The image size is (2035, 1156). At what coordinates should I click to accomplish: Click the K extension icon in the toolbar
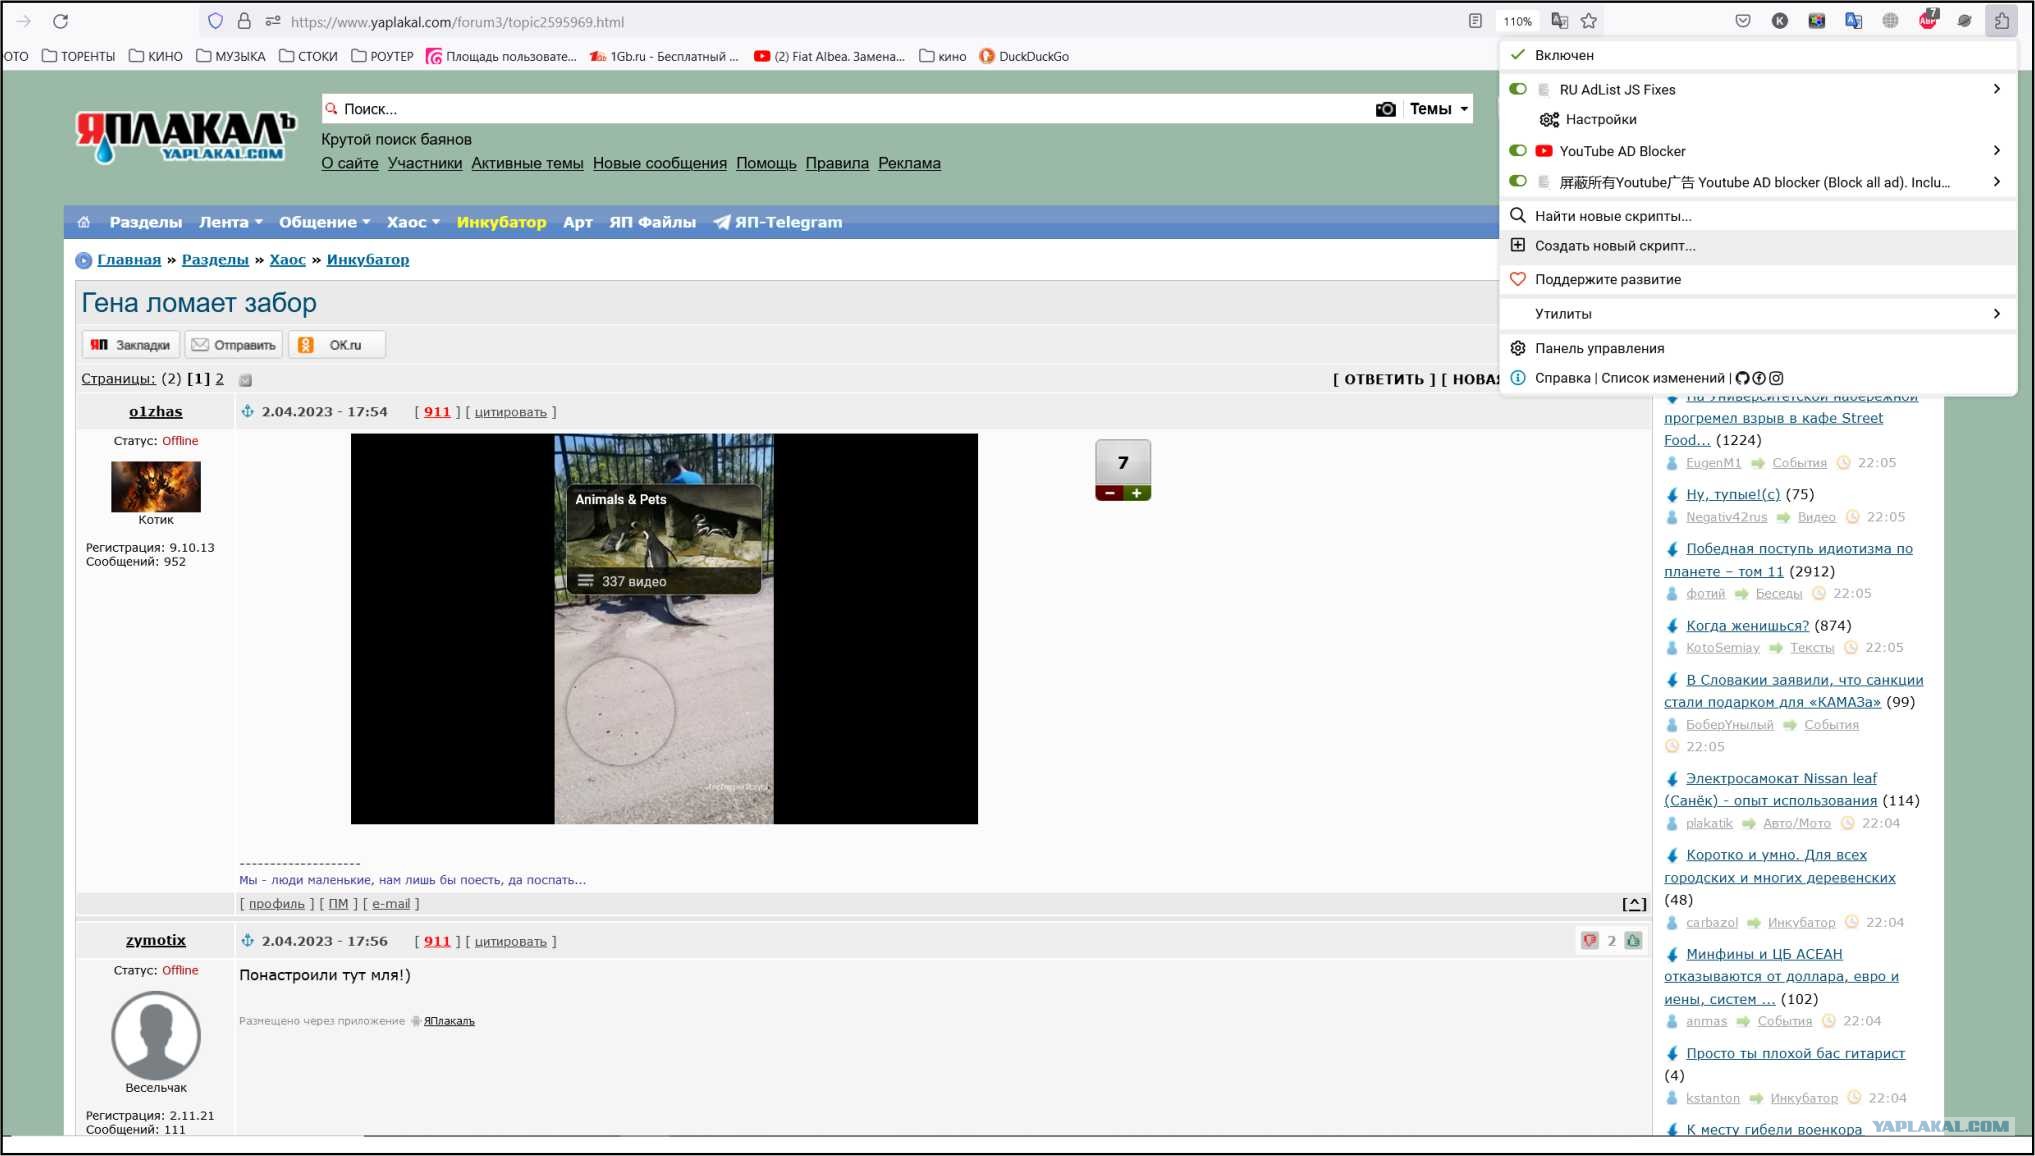pos(1780,21)
